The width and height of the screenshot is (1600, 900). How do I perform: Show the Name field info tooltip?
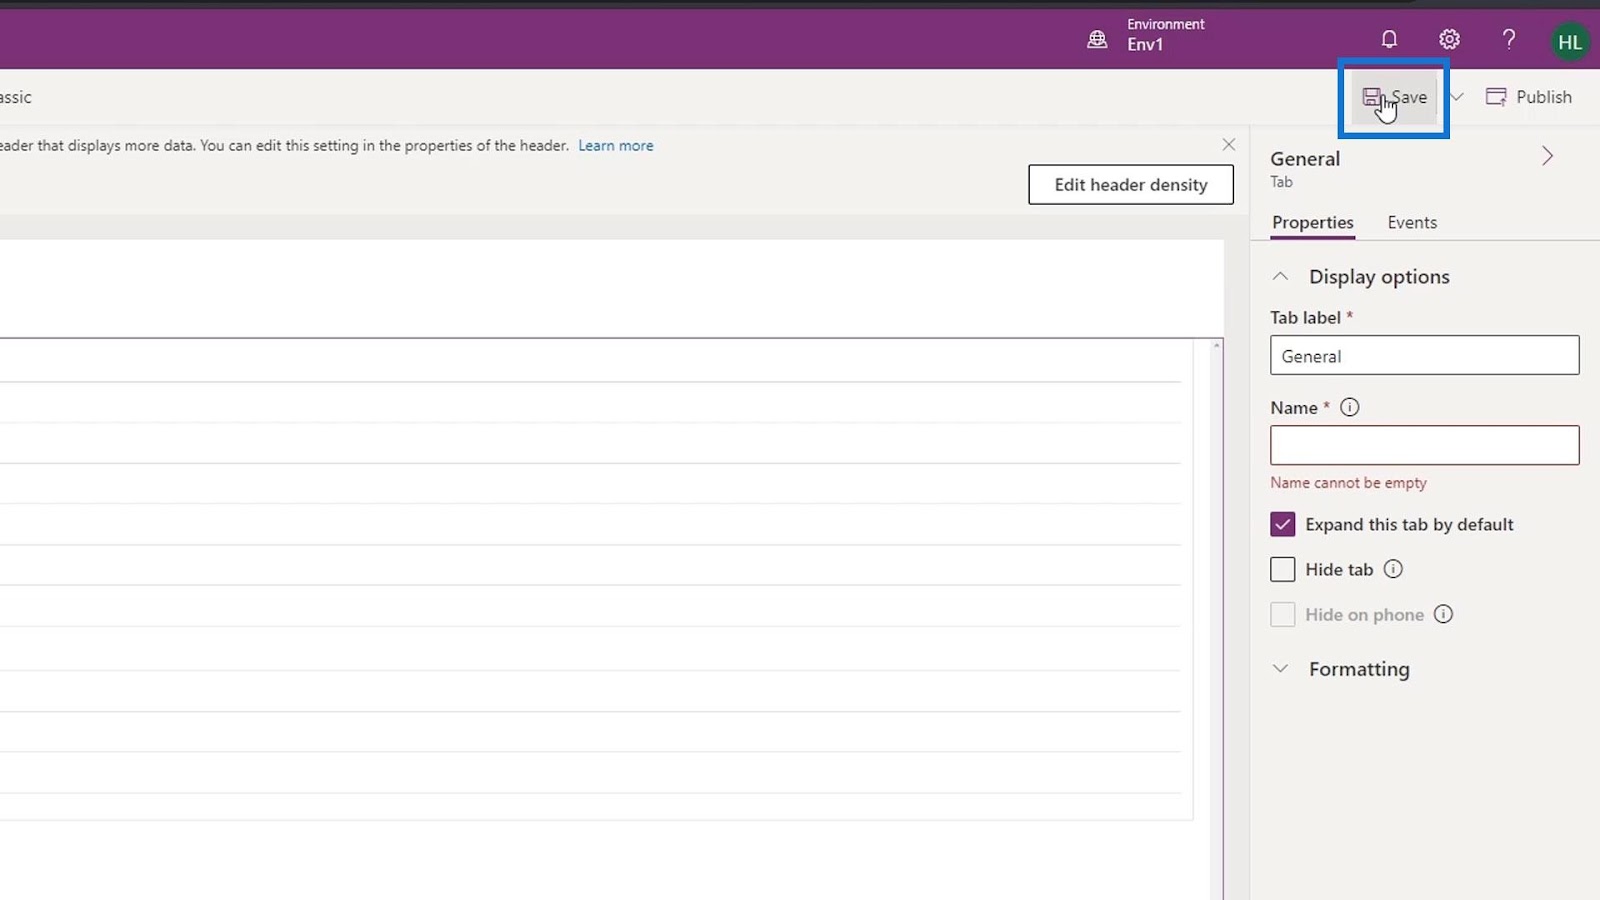(x=1349, y=407)
